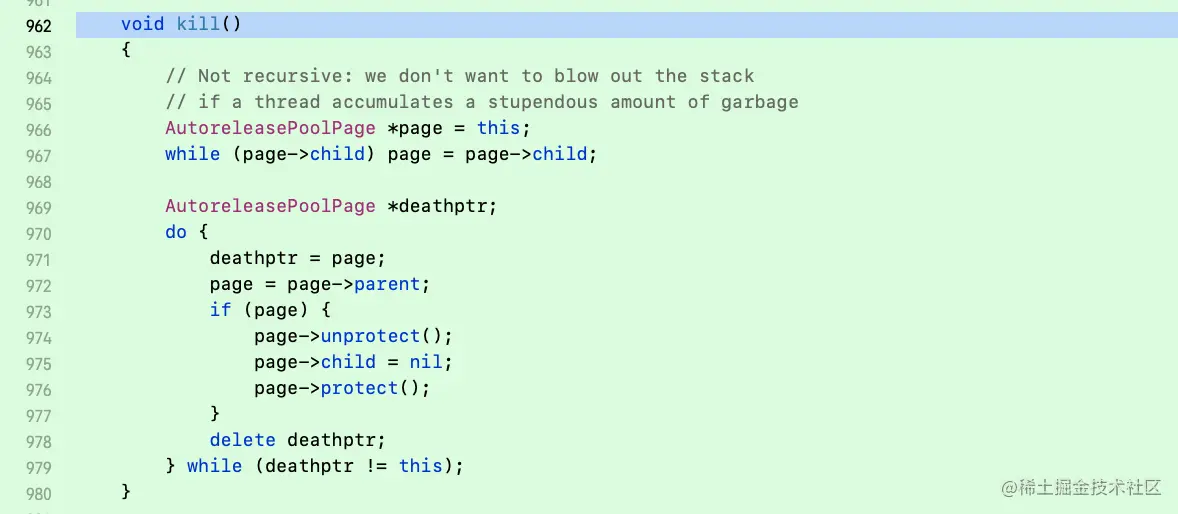Image resolution: width=1178 pixels, height=514 pixels.
Task: Select line number 975 in the gutter
Action: (x=39, y=363)
